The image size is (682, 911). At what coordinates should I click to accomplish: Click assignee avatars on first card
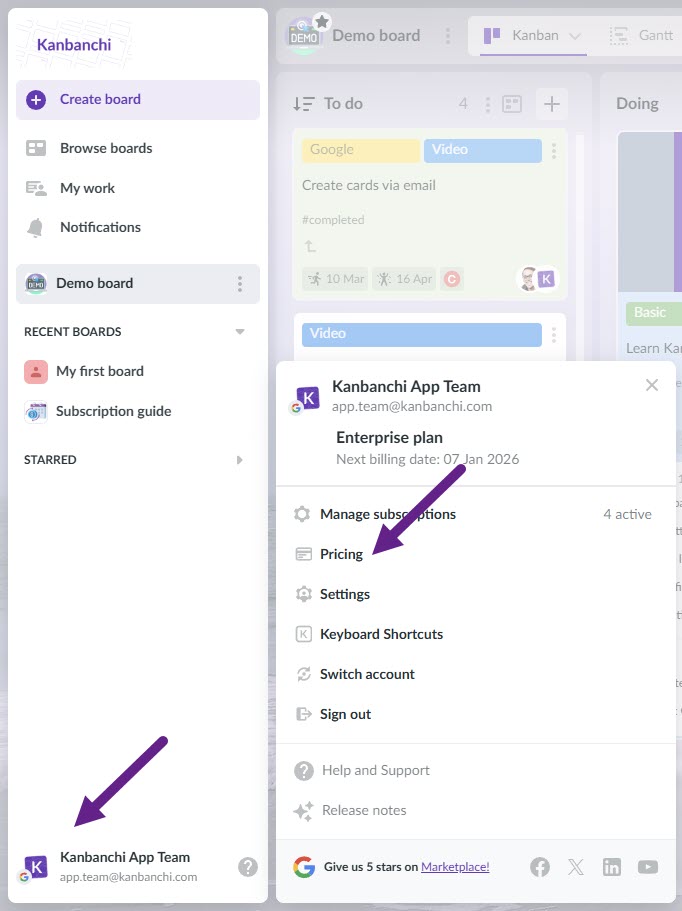537,279
